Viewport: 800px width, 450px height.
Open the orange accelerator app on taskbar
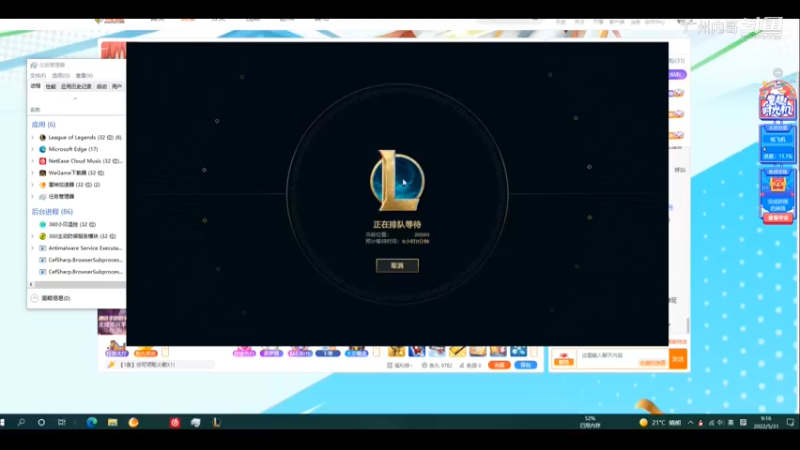click(134, 422)
